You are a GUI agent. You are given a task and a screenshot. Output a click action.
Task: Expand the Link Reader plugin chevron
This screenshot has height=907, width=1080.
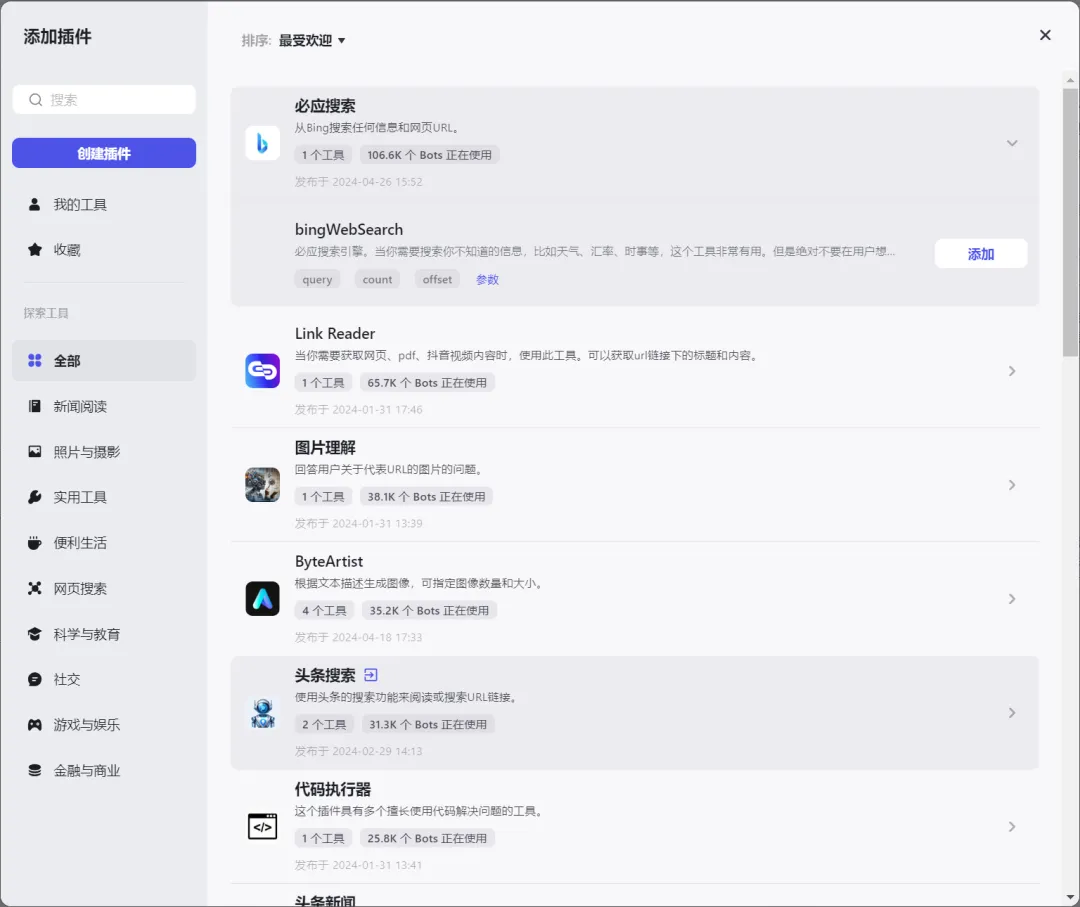click(1012, 371)
